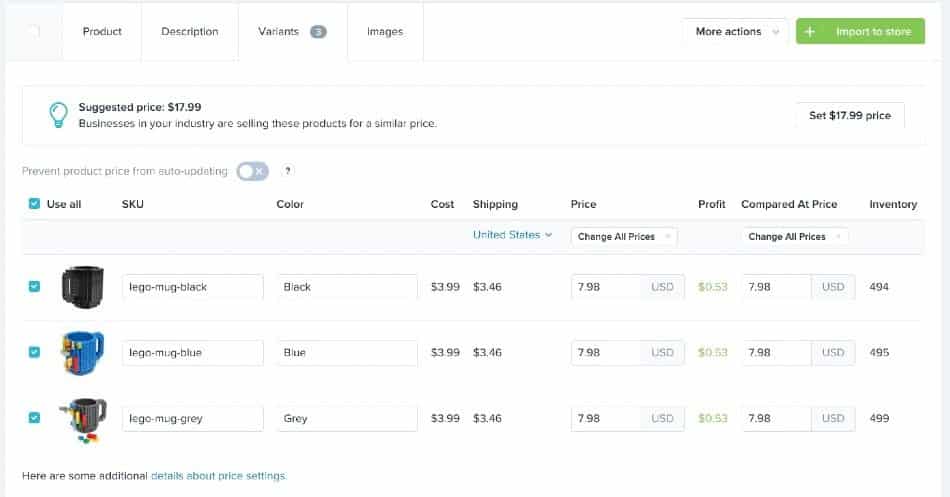Uncheck the Use all checkbox

[34, 204]
